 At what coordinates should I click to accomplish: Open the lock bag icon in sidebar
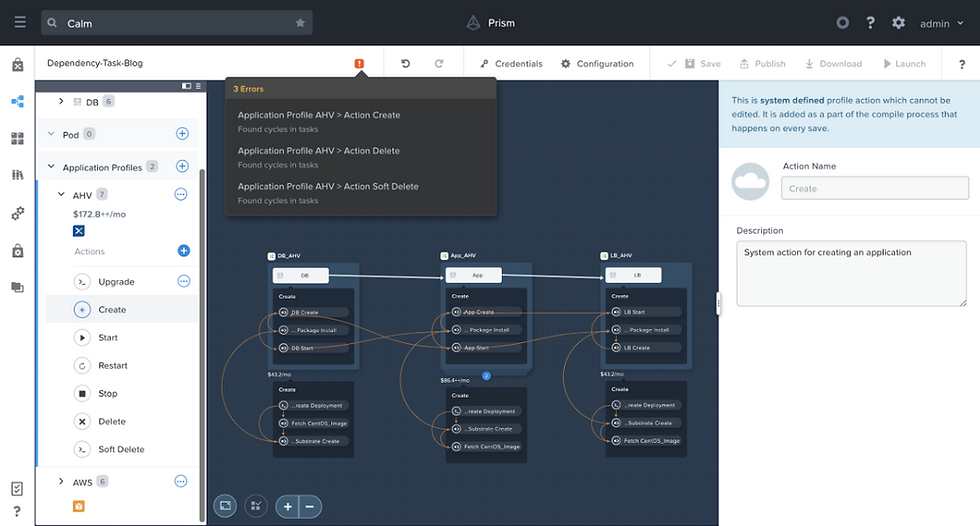pos(18,251)
